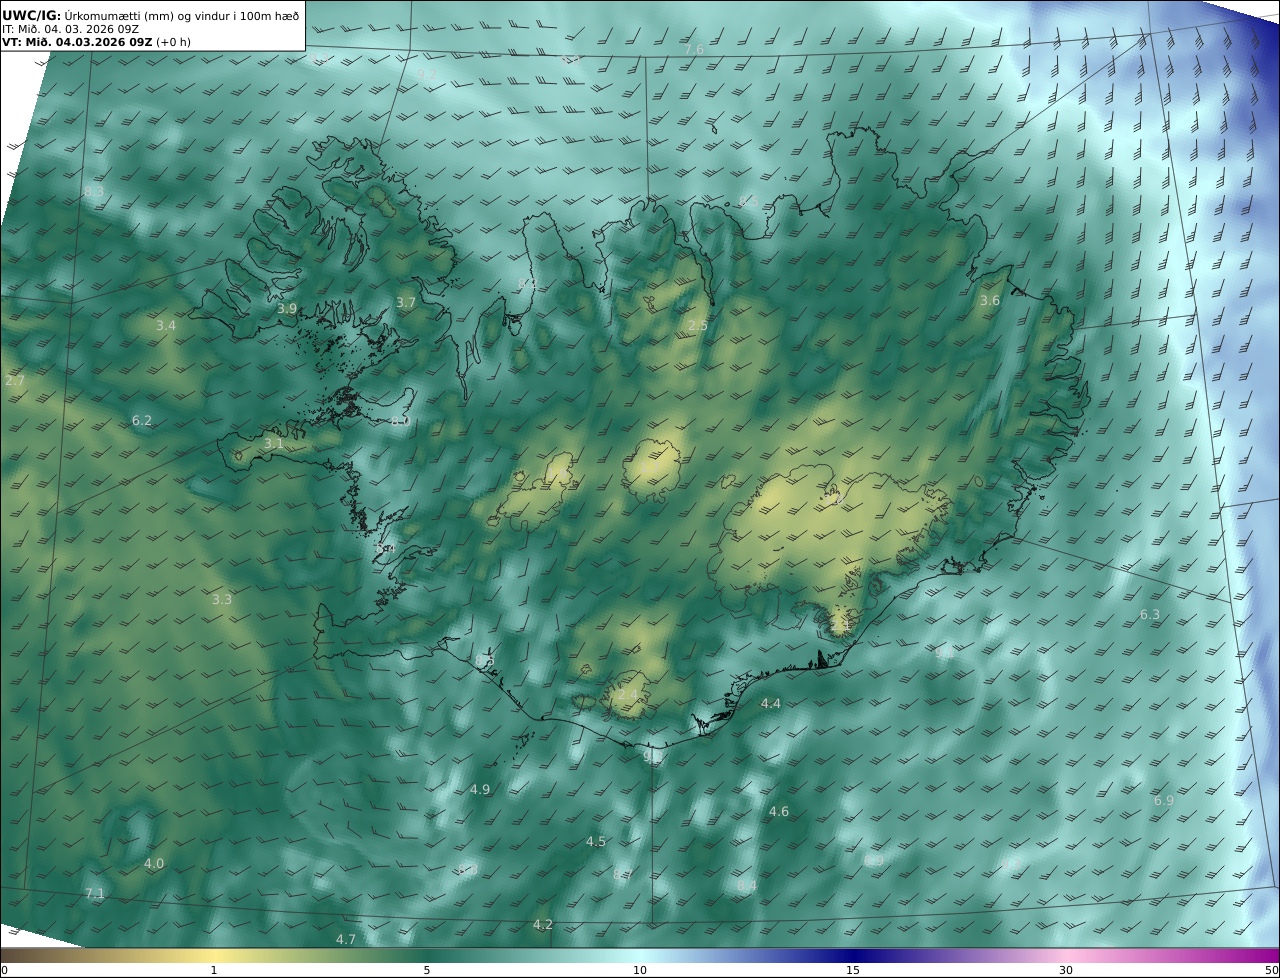Click the 4.7 value above the colorbar
This screenshot has width=1280, height=978.
346,940
